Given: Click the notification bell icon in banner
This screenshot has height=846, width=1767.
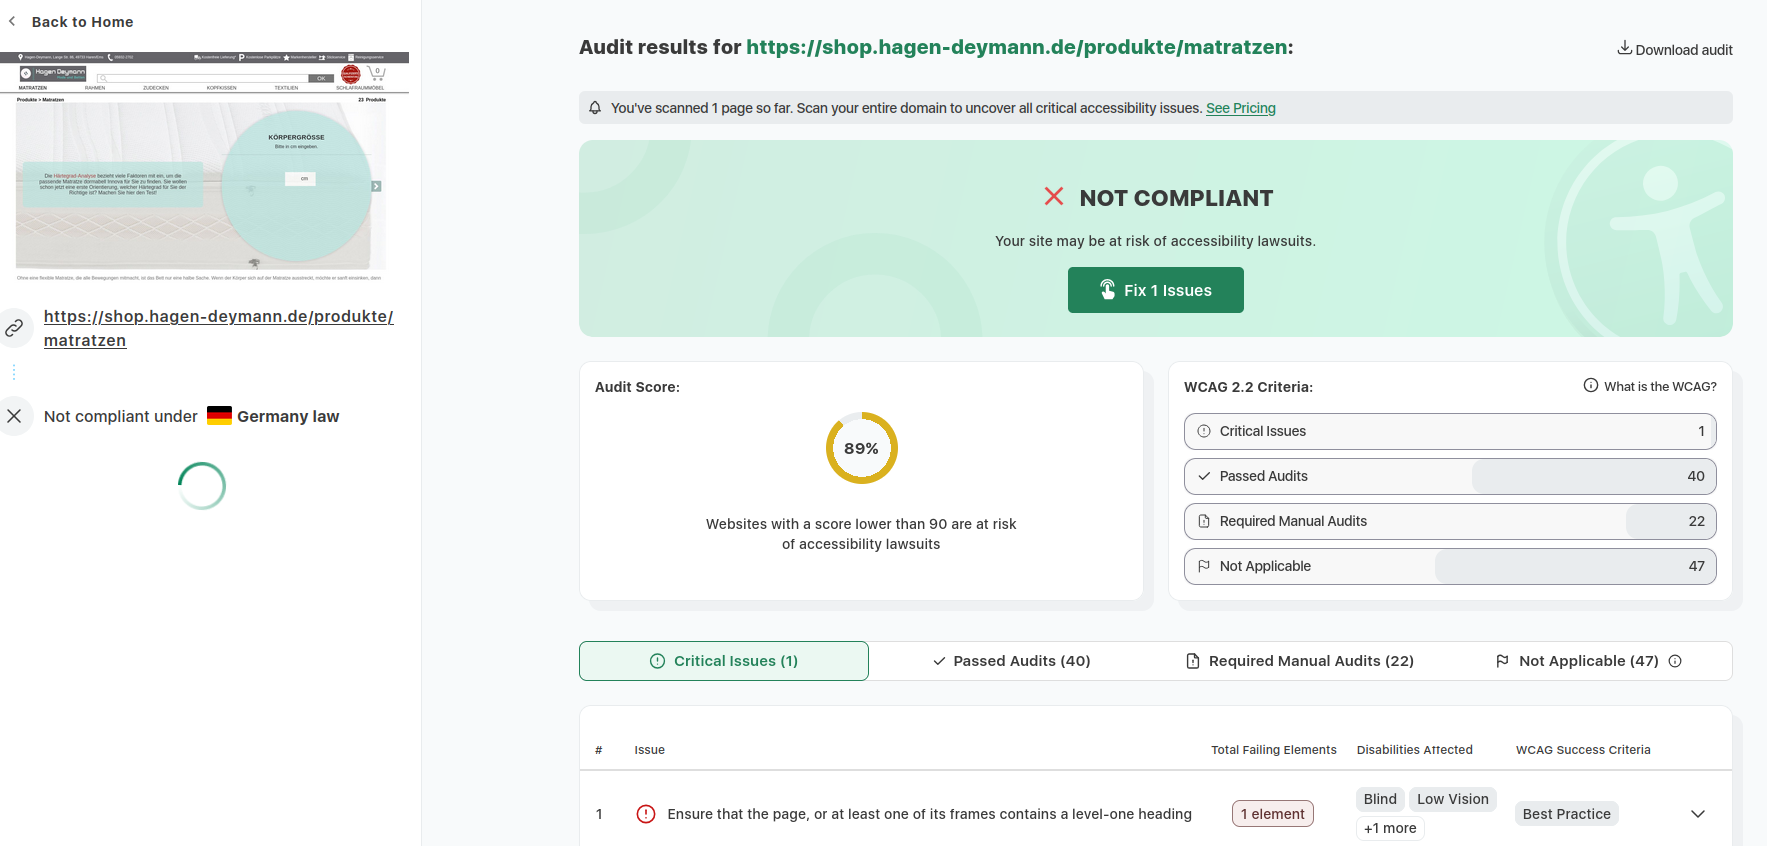Looking at the screenshot, I should click(x=595, y=108).
